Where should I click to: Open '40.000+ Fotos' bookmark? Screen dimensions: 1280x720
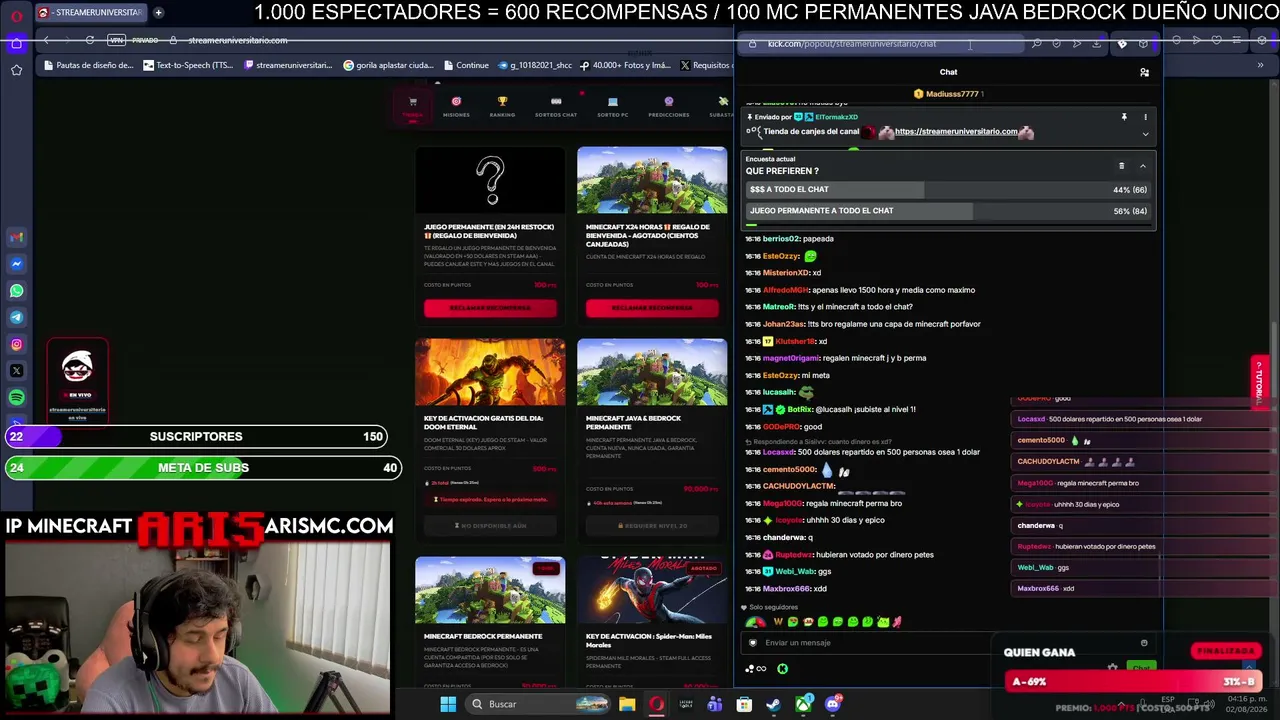(x=625, y=65)
